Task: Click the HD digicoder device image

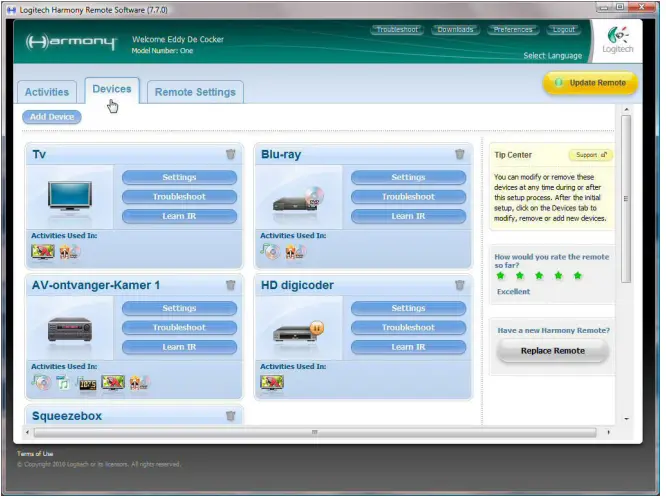Action: [x=301, y=333]
